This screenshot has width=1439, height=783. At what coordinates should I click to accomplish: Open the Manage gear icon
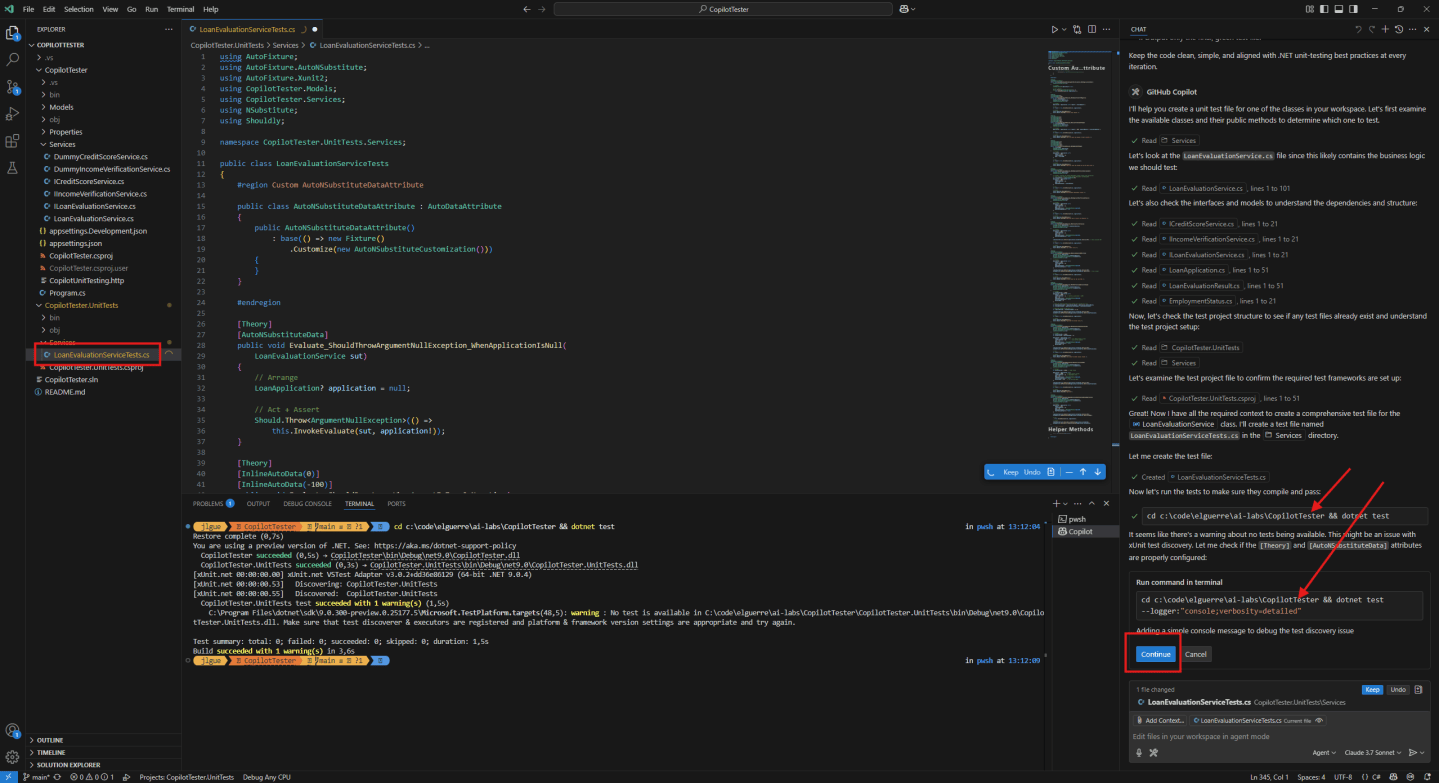[x=13, y=757]
